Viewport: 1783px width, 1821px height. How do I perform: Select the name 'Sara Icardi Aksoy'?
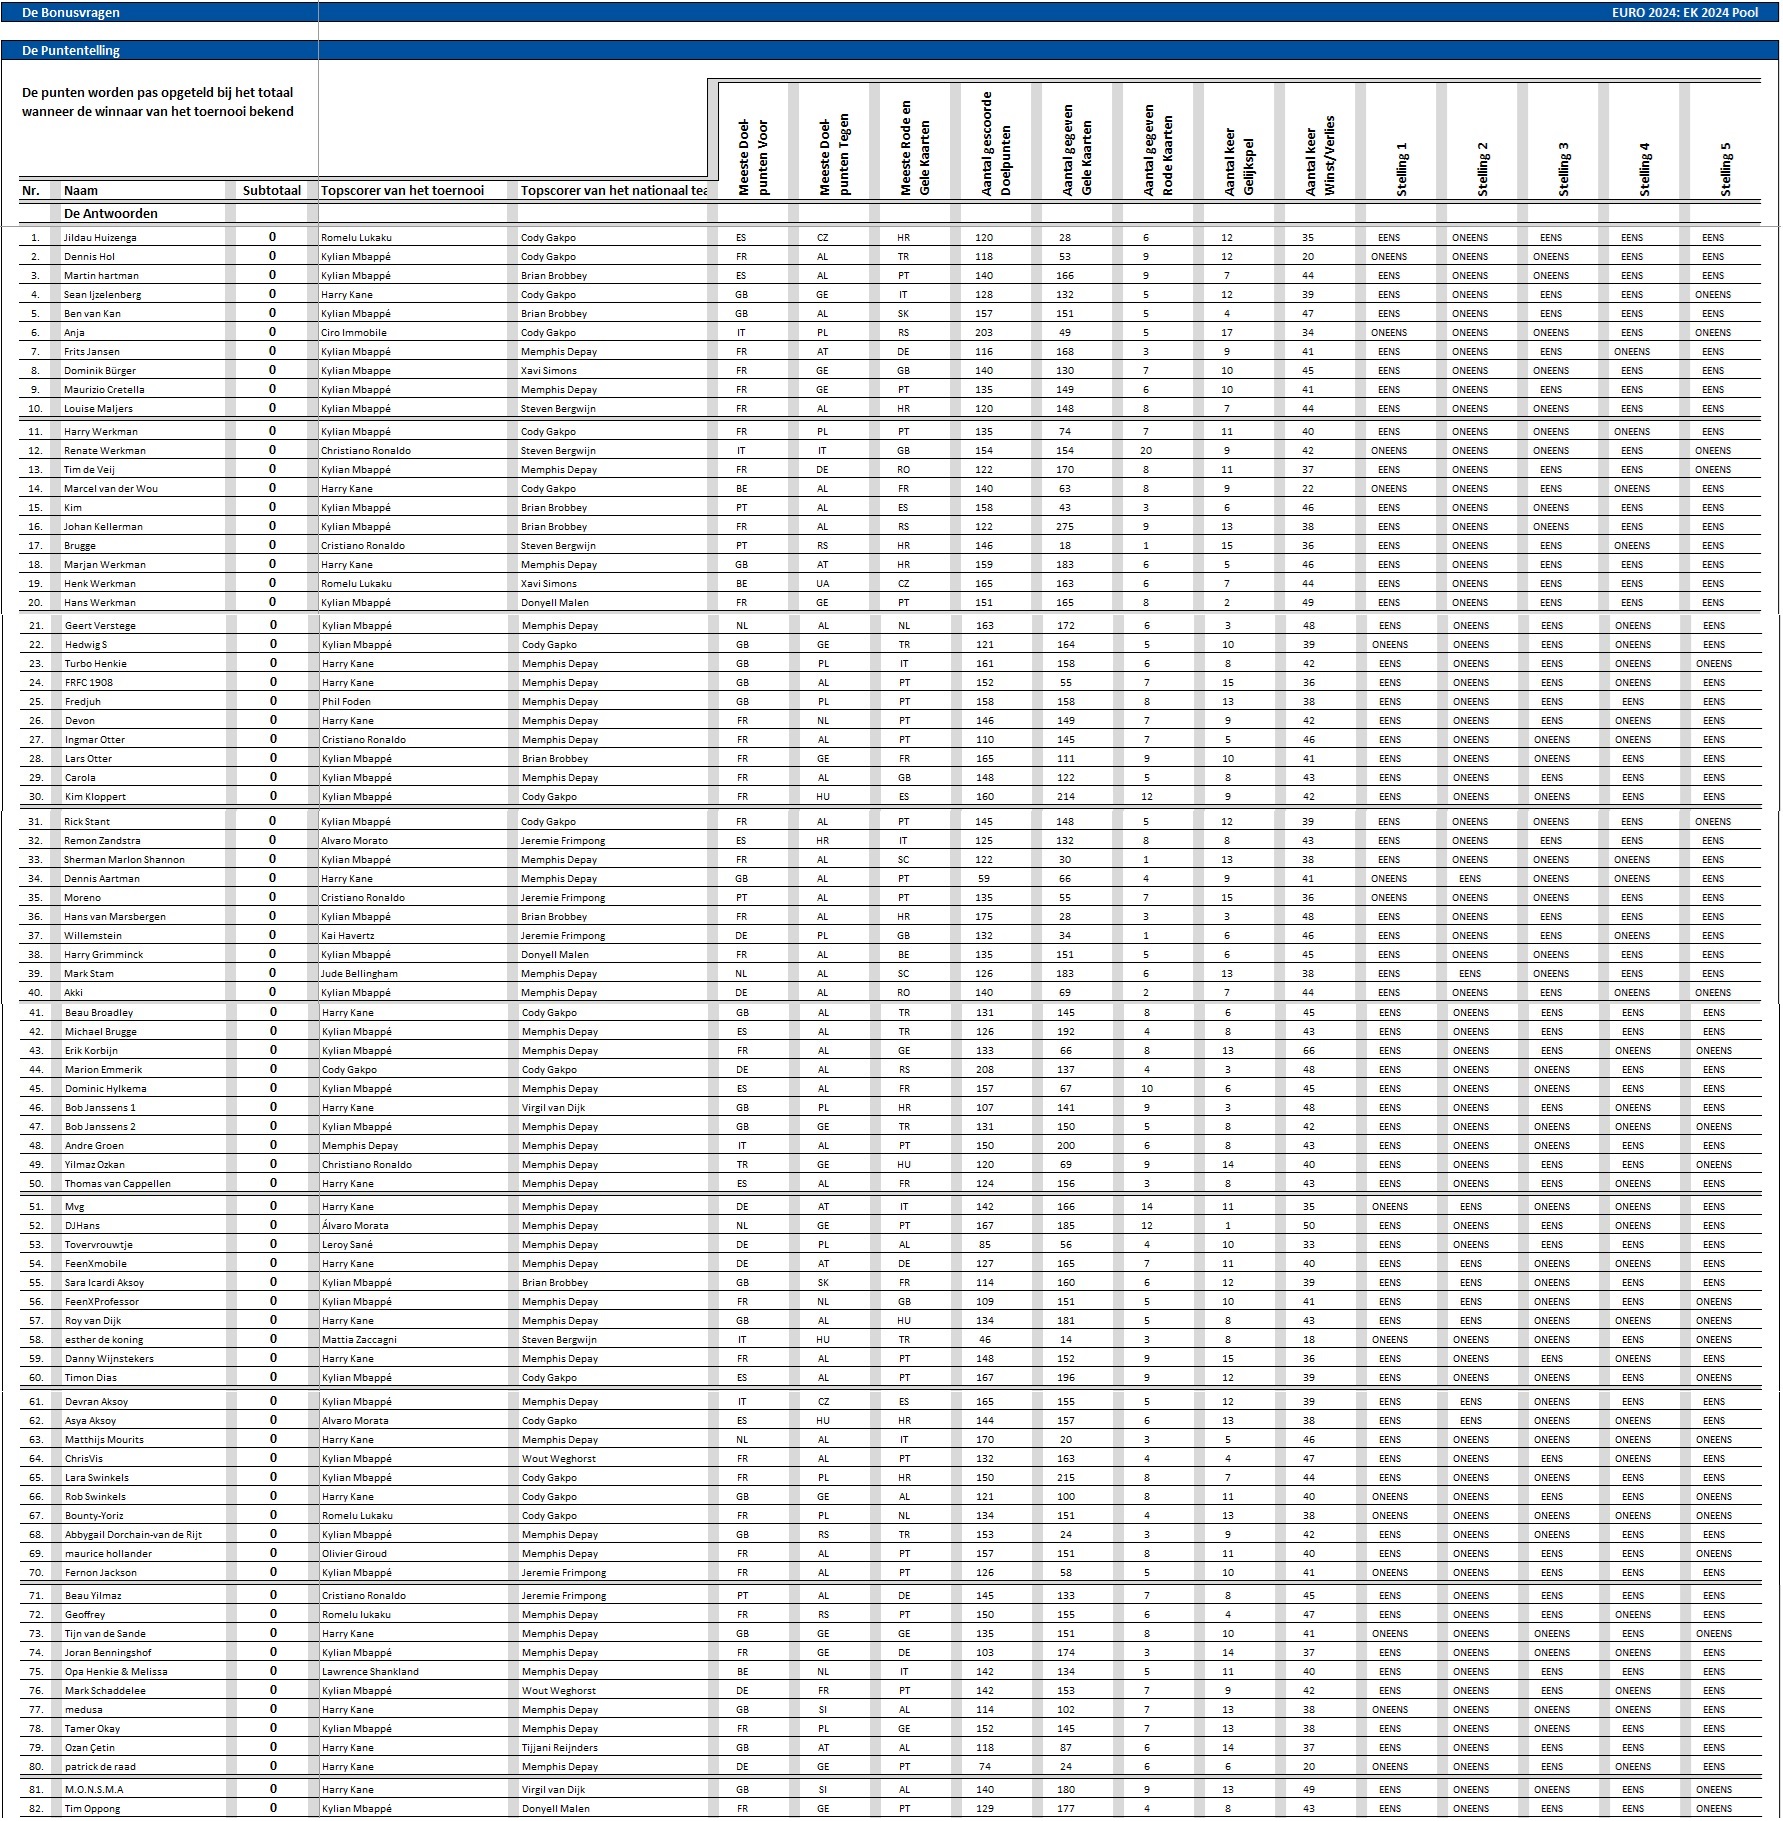pyautogui.click(x=105, y=1283)
